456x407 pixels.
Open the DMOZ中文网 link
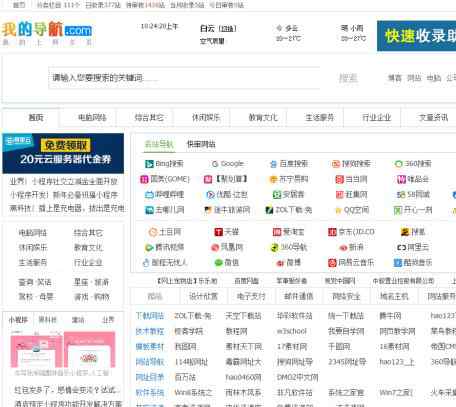[297, 378]
